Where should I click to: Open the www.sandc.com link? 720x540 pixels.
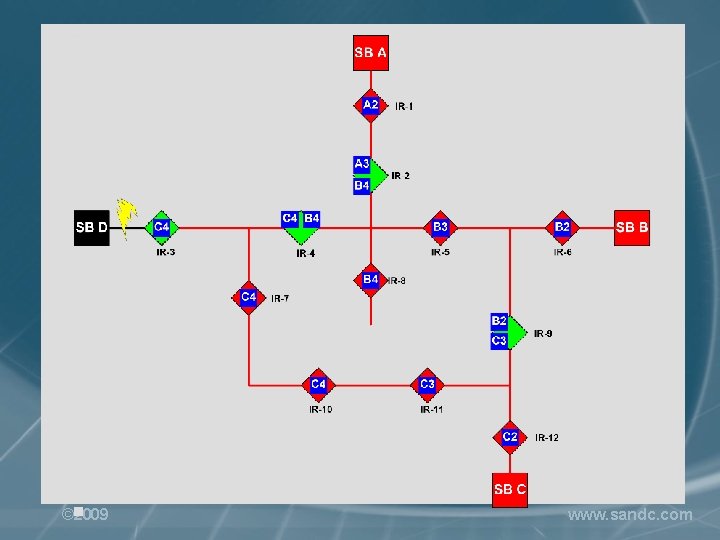[630, 515]
